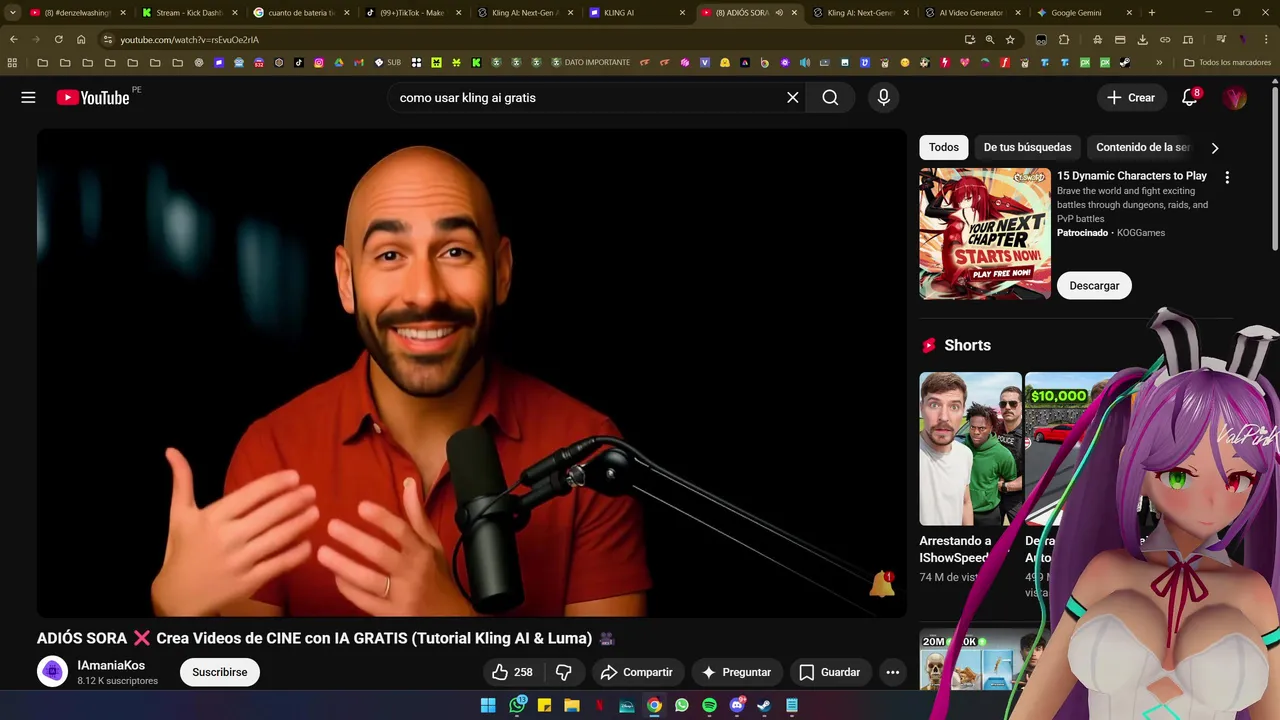Open the 15 Dynamic Characters to Play title
Screen dimensions: 1280x720
pos(1132,176)
